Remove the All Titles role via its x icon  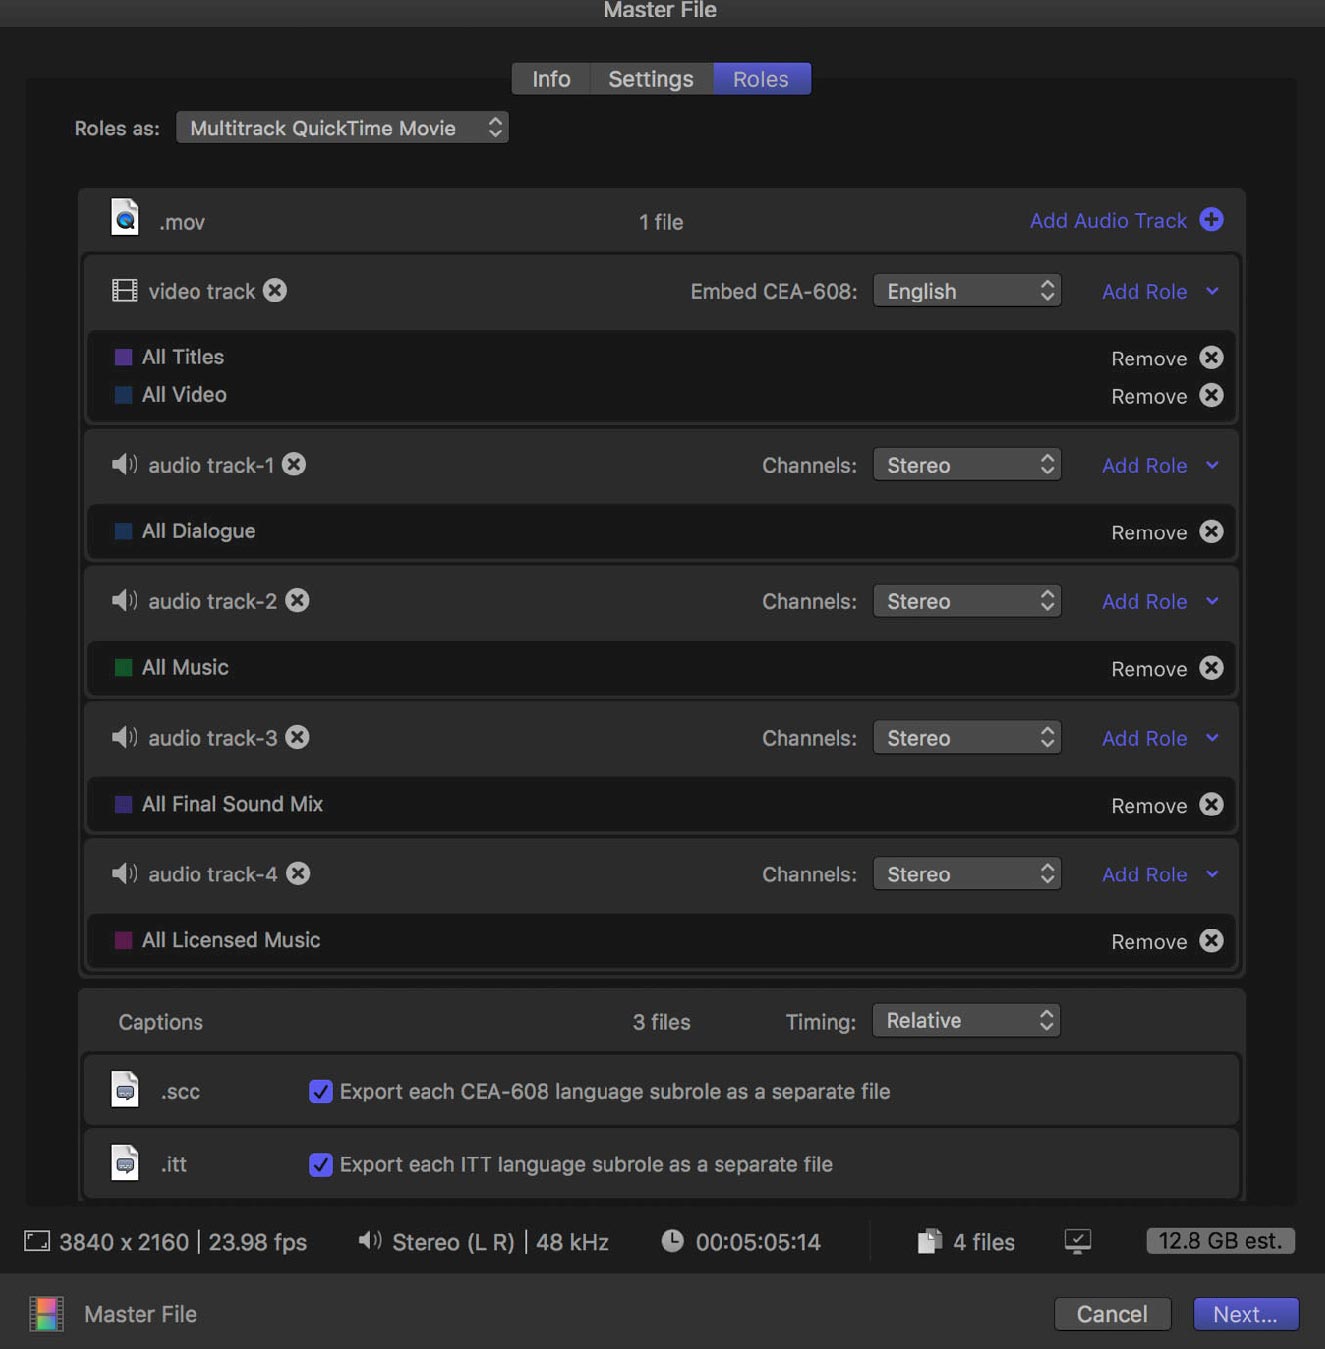1211,358
